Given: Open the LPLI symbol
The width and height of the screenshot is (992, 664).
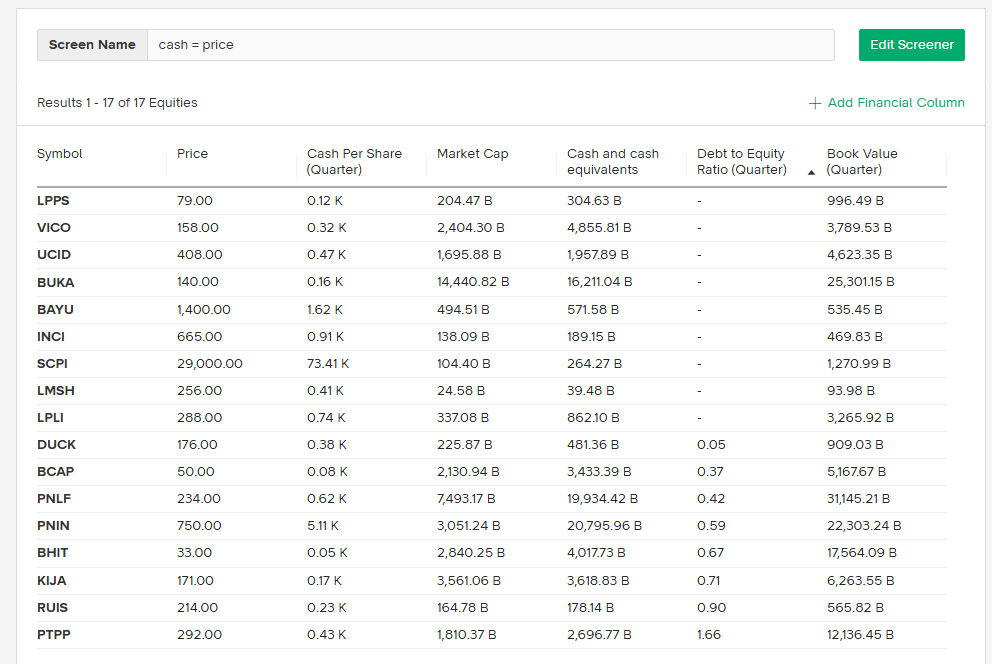Looking at the screenshot, I should pos(50,418).
